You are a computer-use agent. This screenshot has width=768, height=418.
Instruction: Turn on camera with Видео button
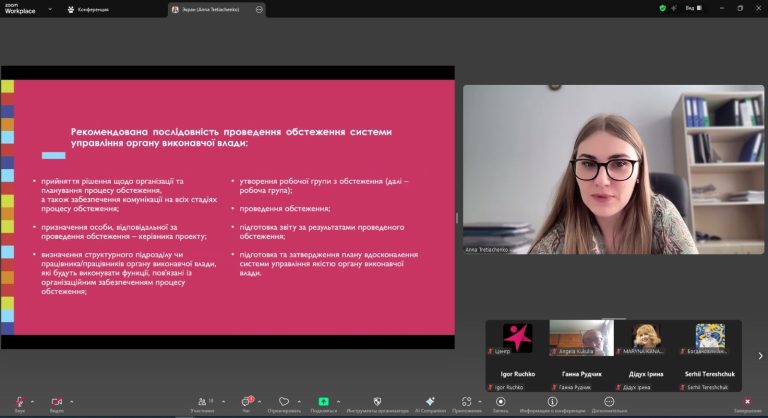56,402
